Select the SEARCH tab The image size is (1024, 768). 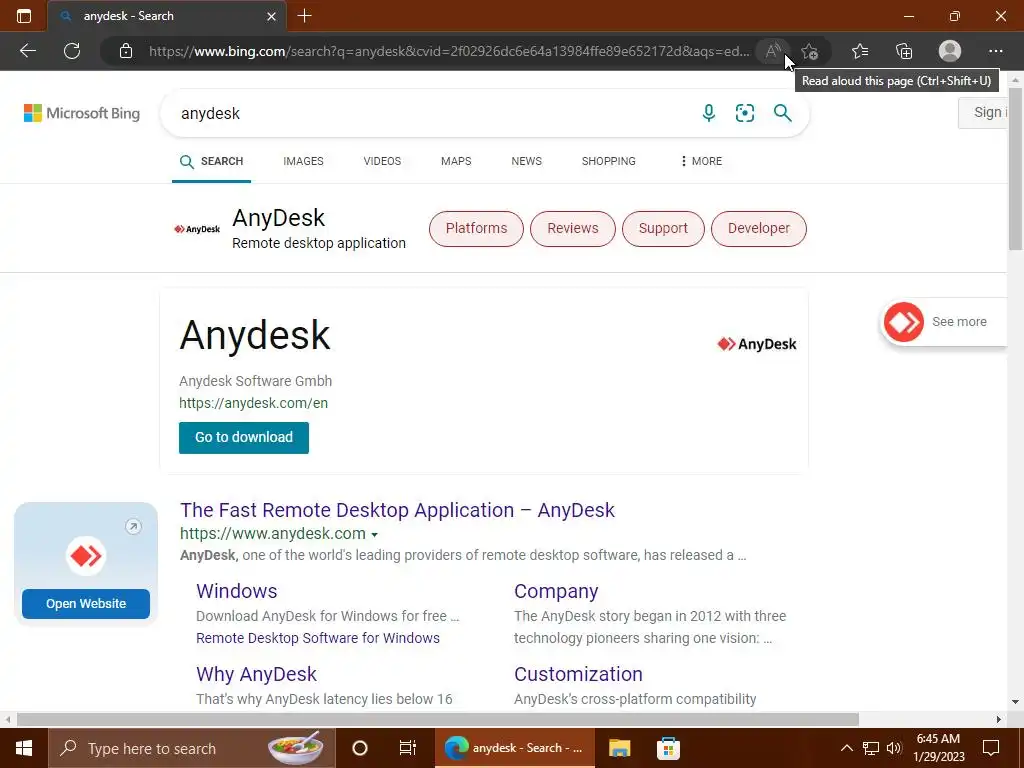tap(212, 161)
